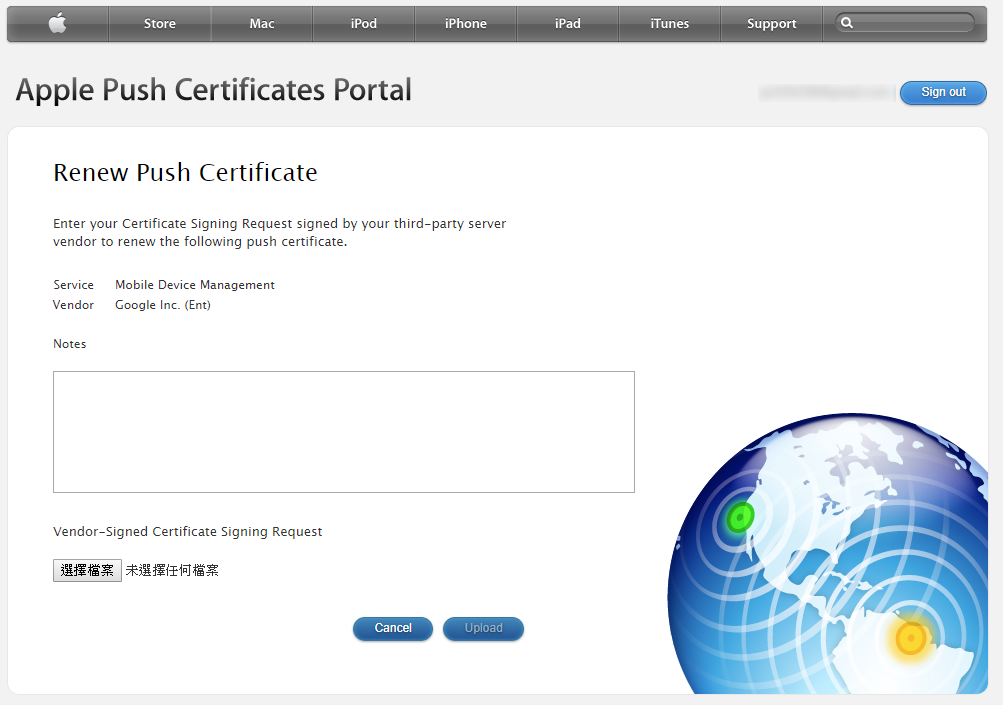Click the Upload button

(483, 628)
